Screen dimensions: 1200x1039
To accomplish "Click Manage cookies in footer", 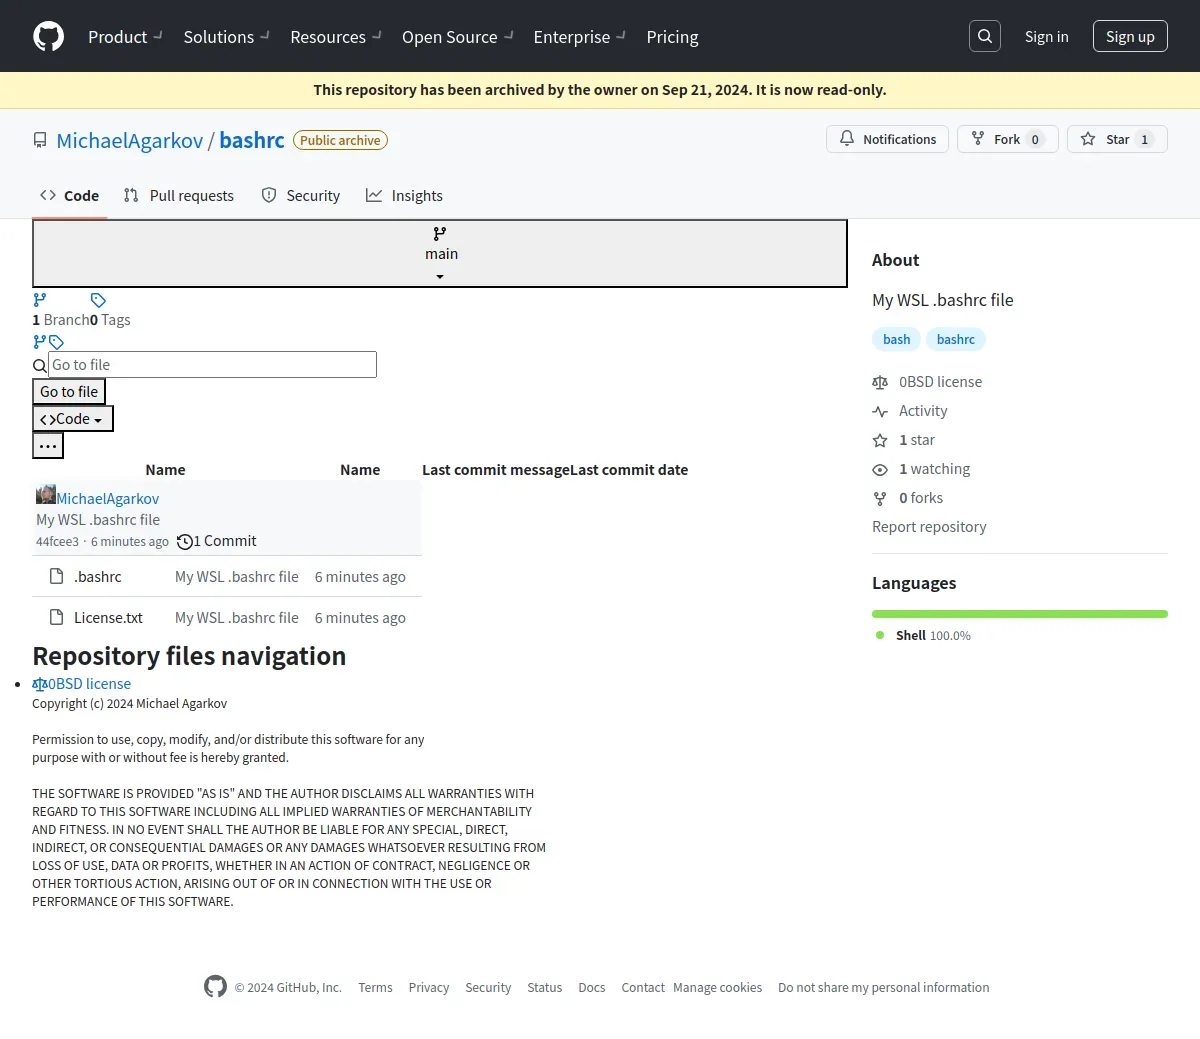I will (718, 987).
